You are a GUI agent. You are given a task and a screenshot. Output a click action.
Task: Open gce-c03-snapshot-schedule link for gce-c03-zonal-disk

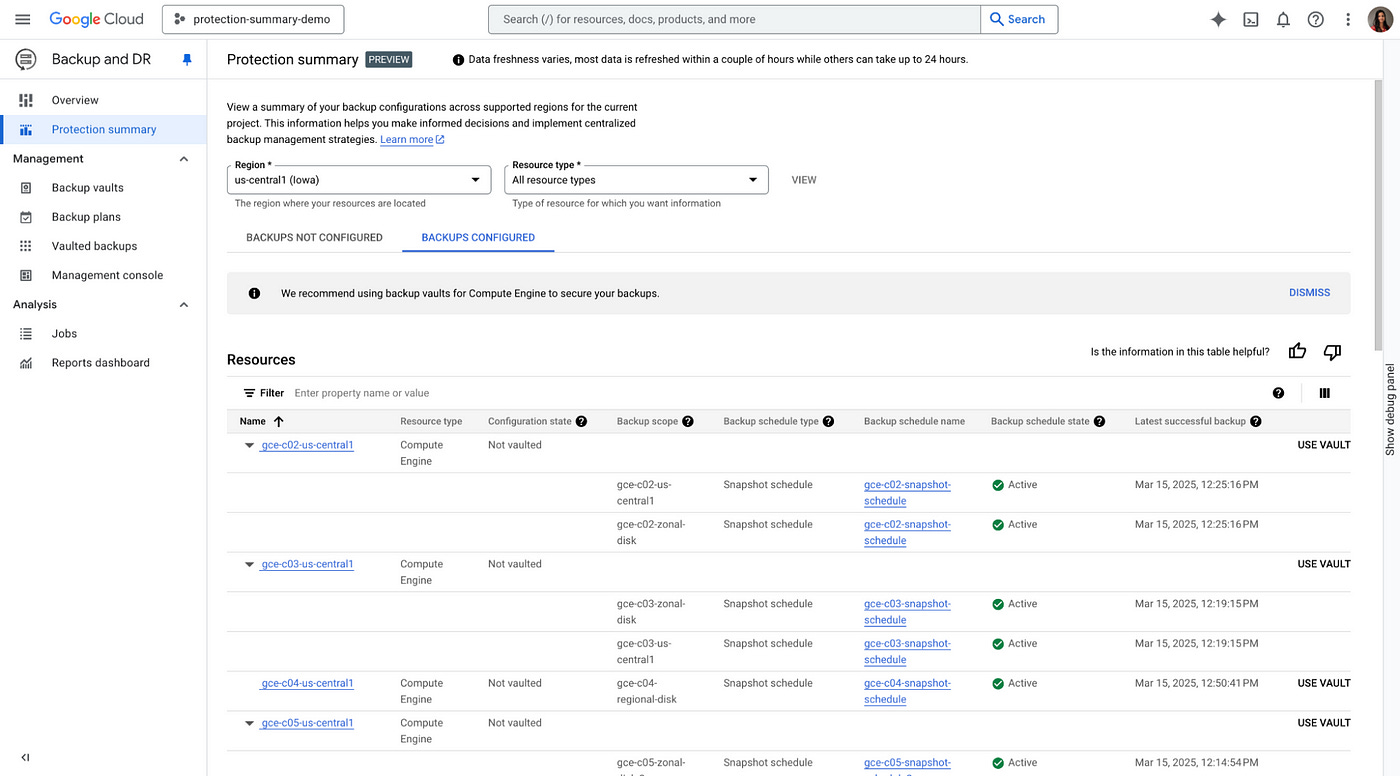(x=907, y=612)
